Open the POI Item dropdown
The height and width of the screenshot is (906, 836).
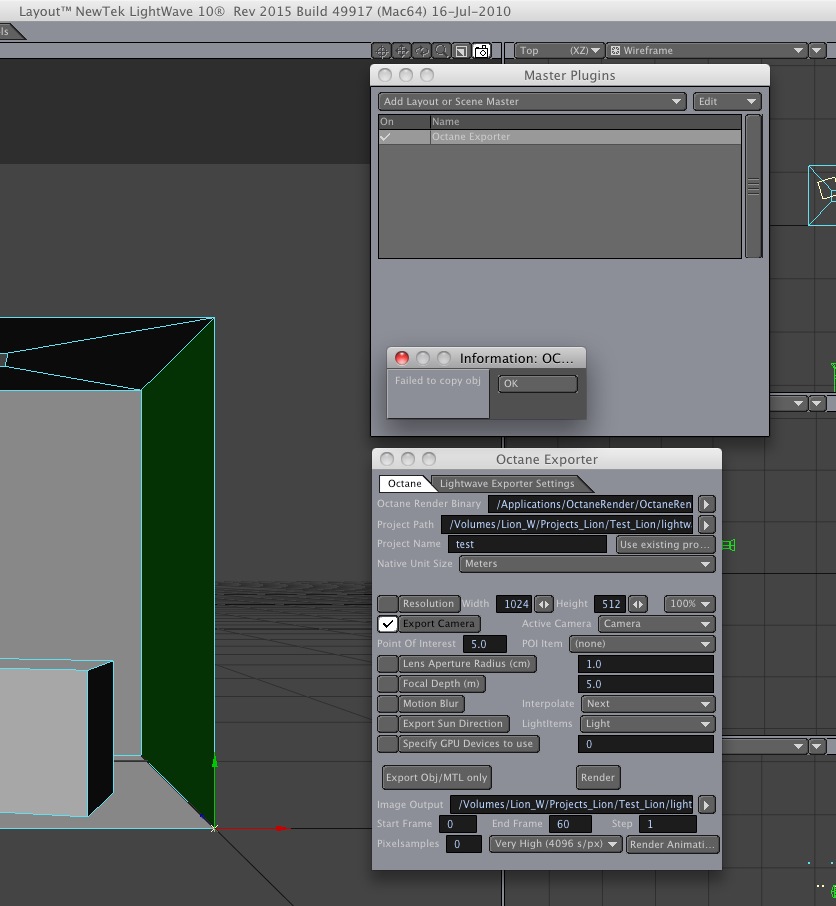(642, 644)
